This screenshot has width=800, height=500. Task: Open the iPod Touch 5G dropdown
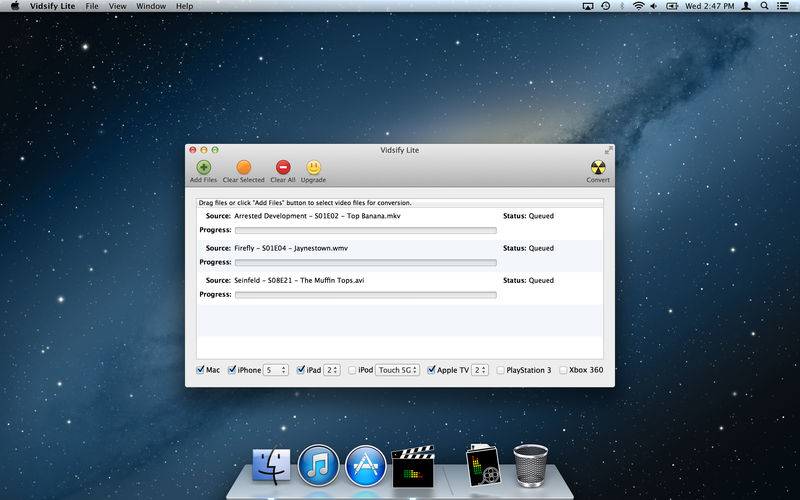pos(397,370)
